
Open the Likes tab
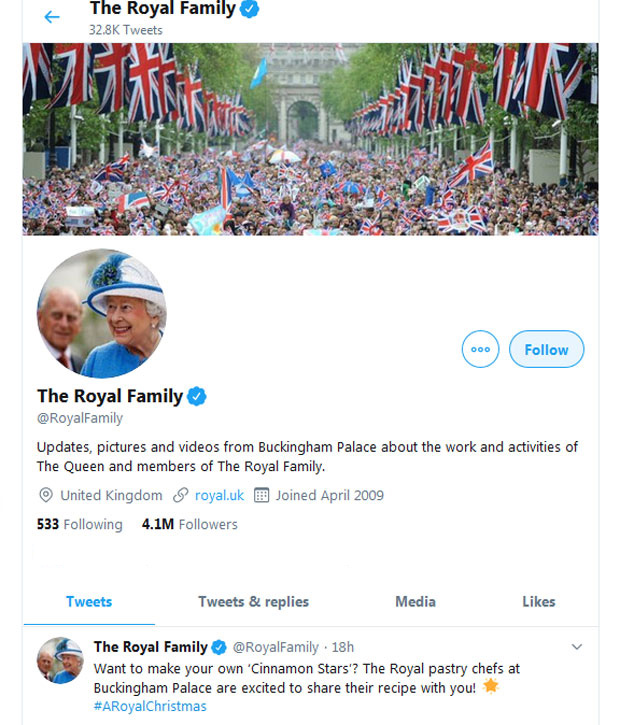538,601
